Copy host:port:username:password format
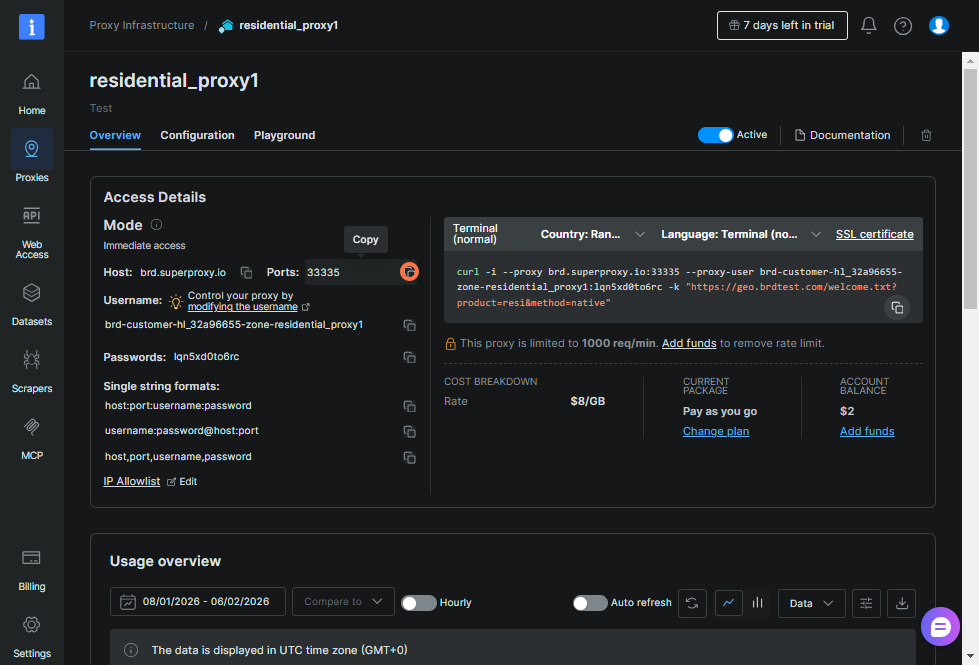The width and height of the screenshot is (979, 665). (x=409, y=406)
